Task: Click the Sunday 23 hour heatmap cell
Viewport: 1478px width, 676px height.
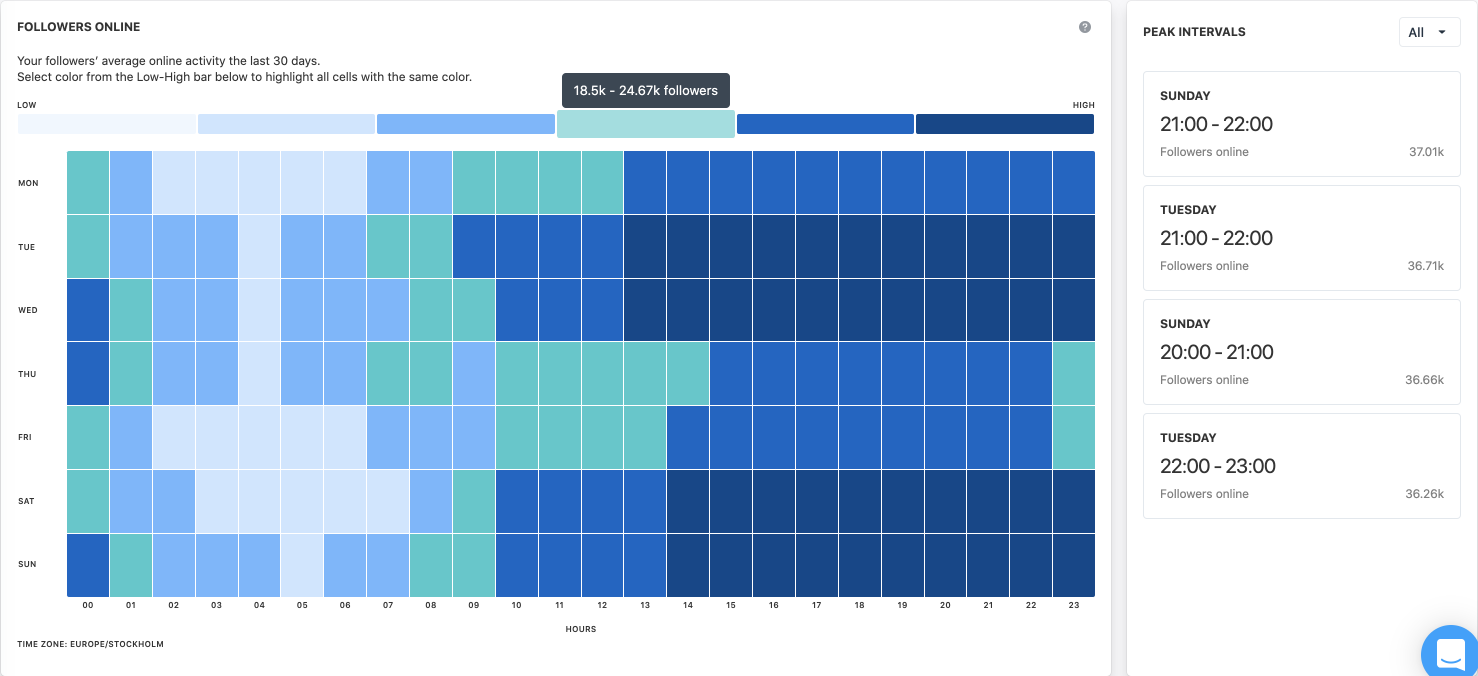Action: tap(1073, 565)
